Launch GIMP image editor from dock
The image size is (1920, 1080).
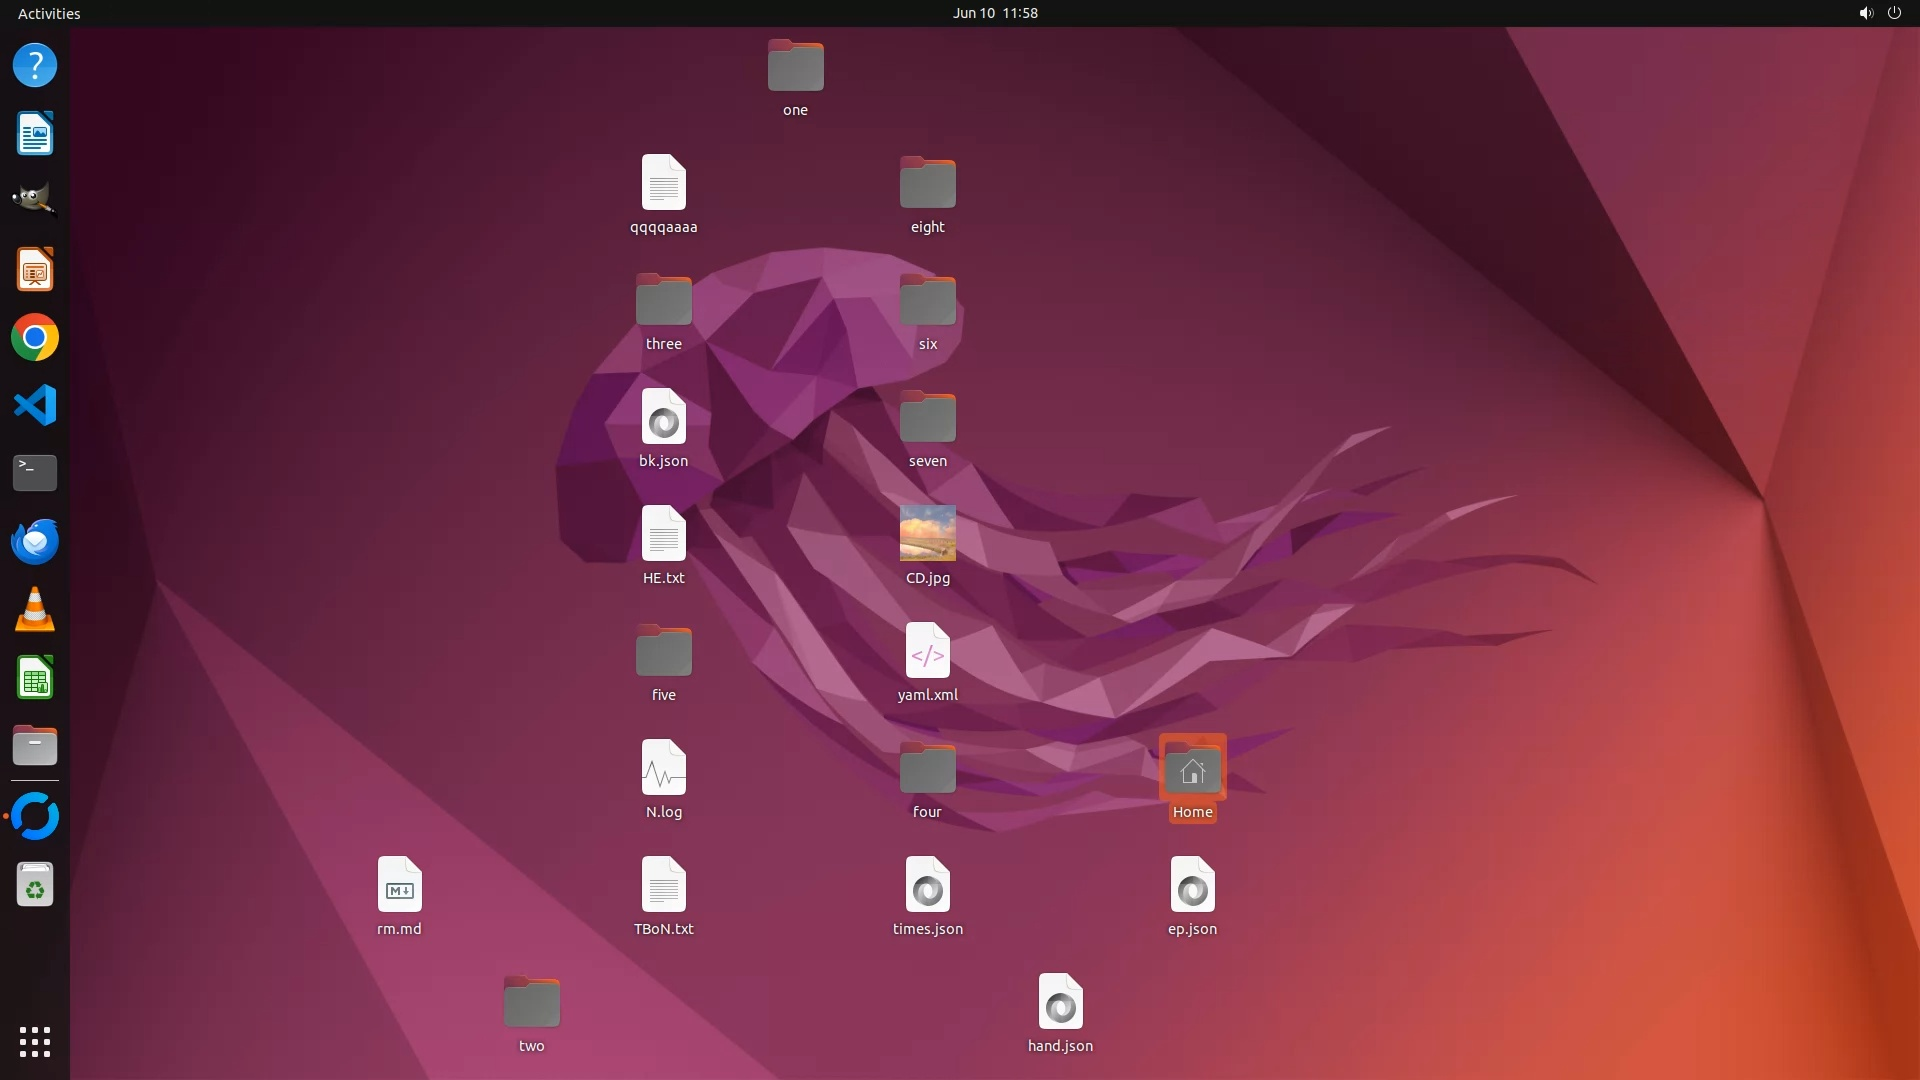tap(35, 199)
